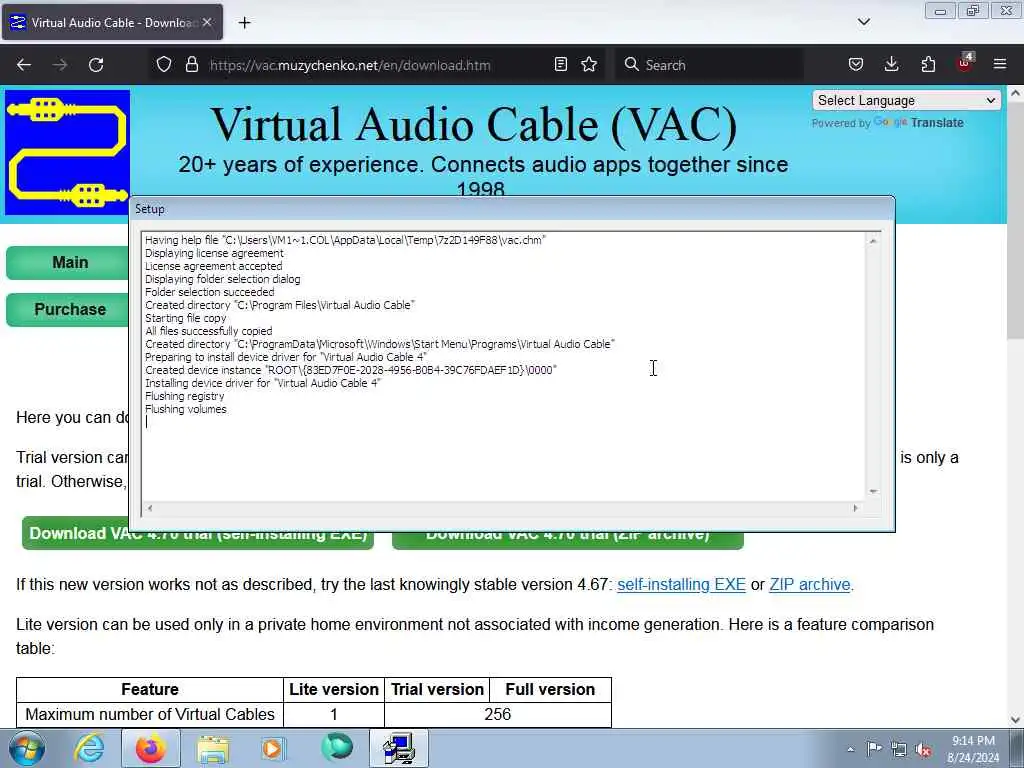Click the uBlock extension icon with badge
Screen dimensions: 1024x768
[965, 63]
